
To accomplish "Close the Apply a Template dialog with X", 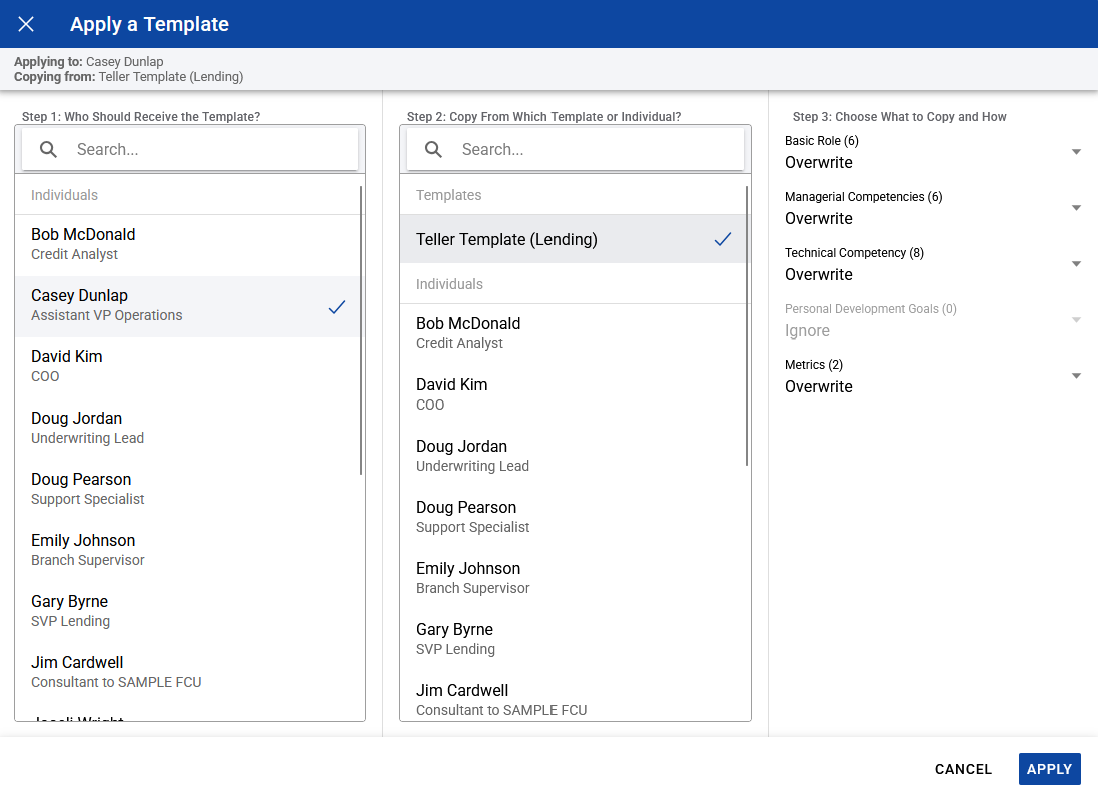I will (x=26, y=25).
